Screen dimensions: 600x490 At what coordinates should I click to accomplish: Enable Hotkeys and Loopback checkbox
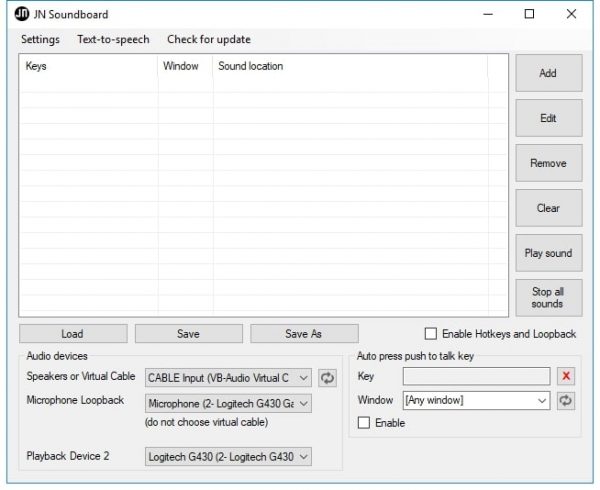coord(431,334)
